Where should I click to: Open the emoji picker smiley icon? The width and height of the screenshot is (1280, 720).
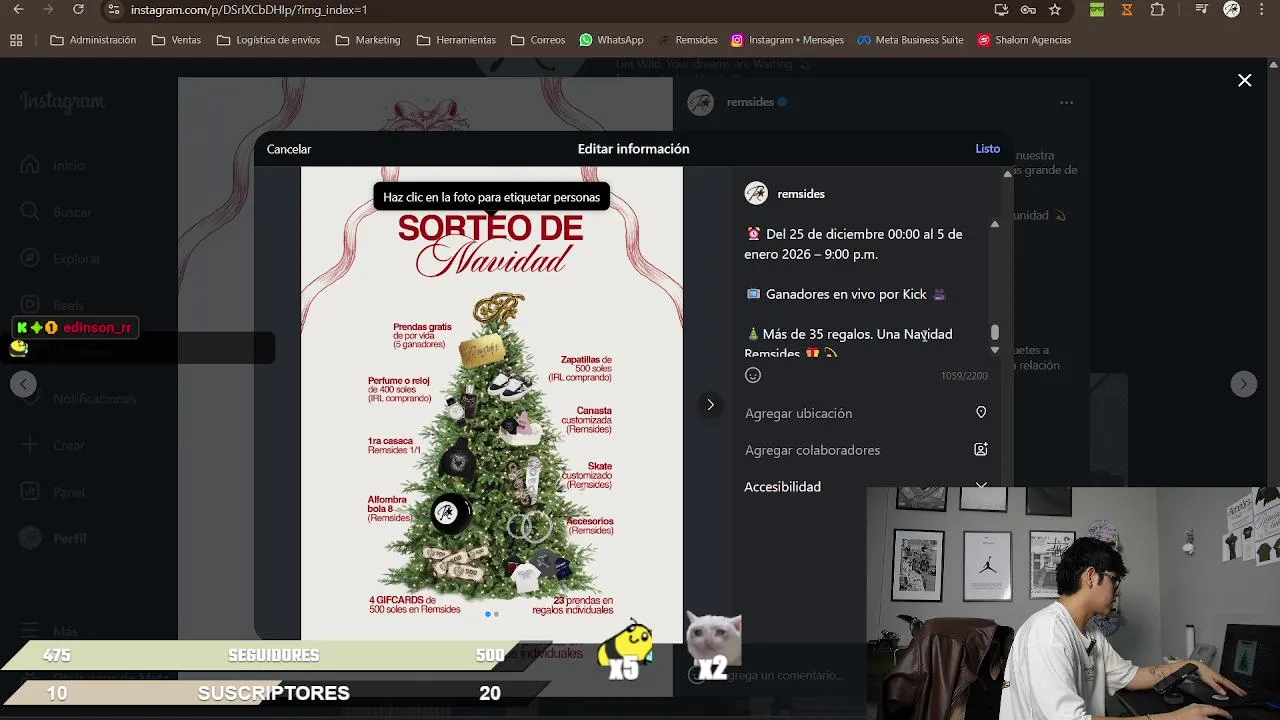(753, 375)
